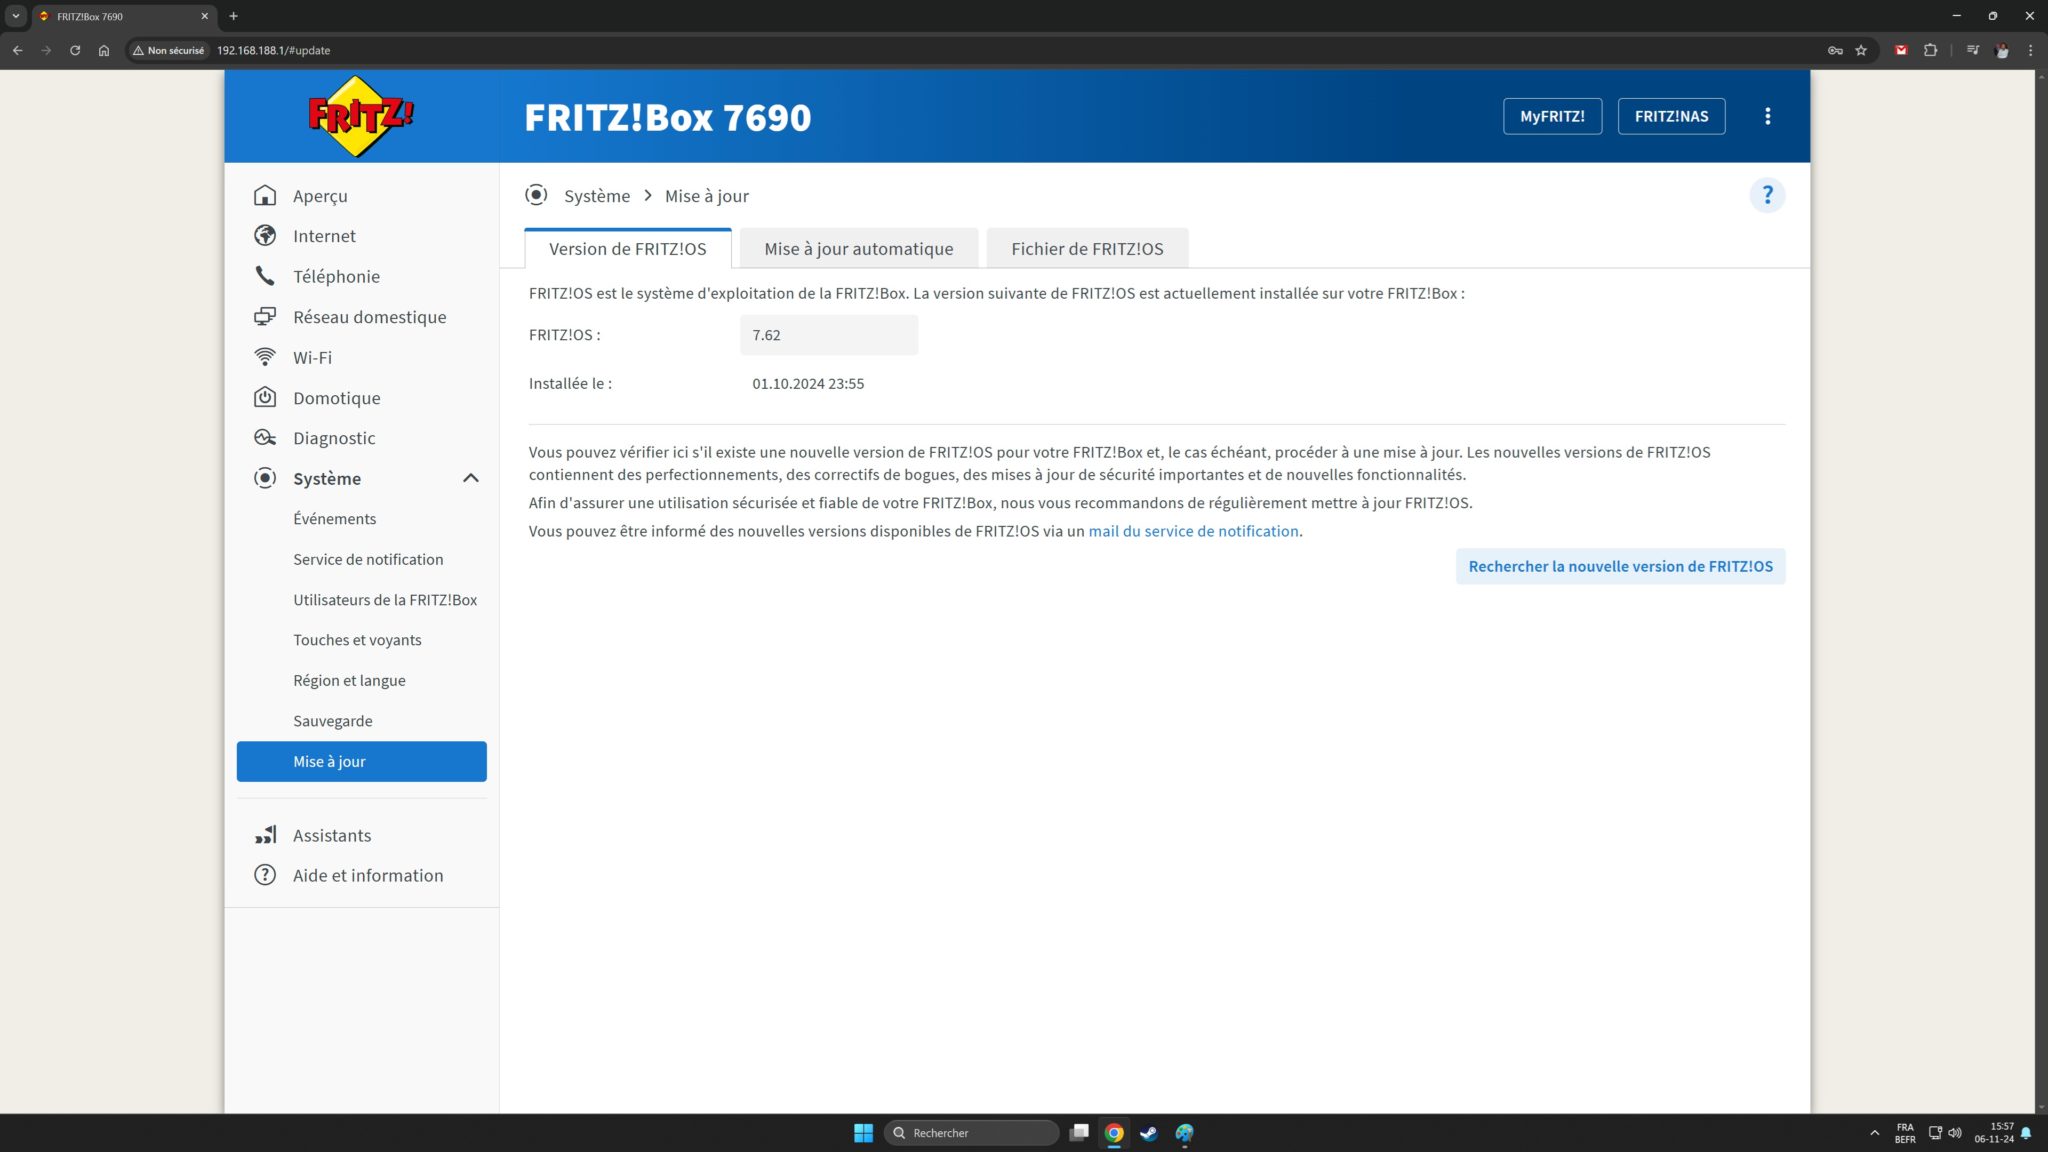Click the Internet globe icon
Image resolution: width=2048 pixels, height=1152 pixels.
coord(265,235)
